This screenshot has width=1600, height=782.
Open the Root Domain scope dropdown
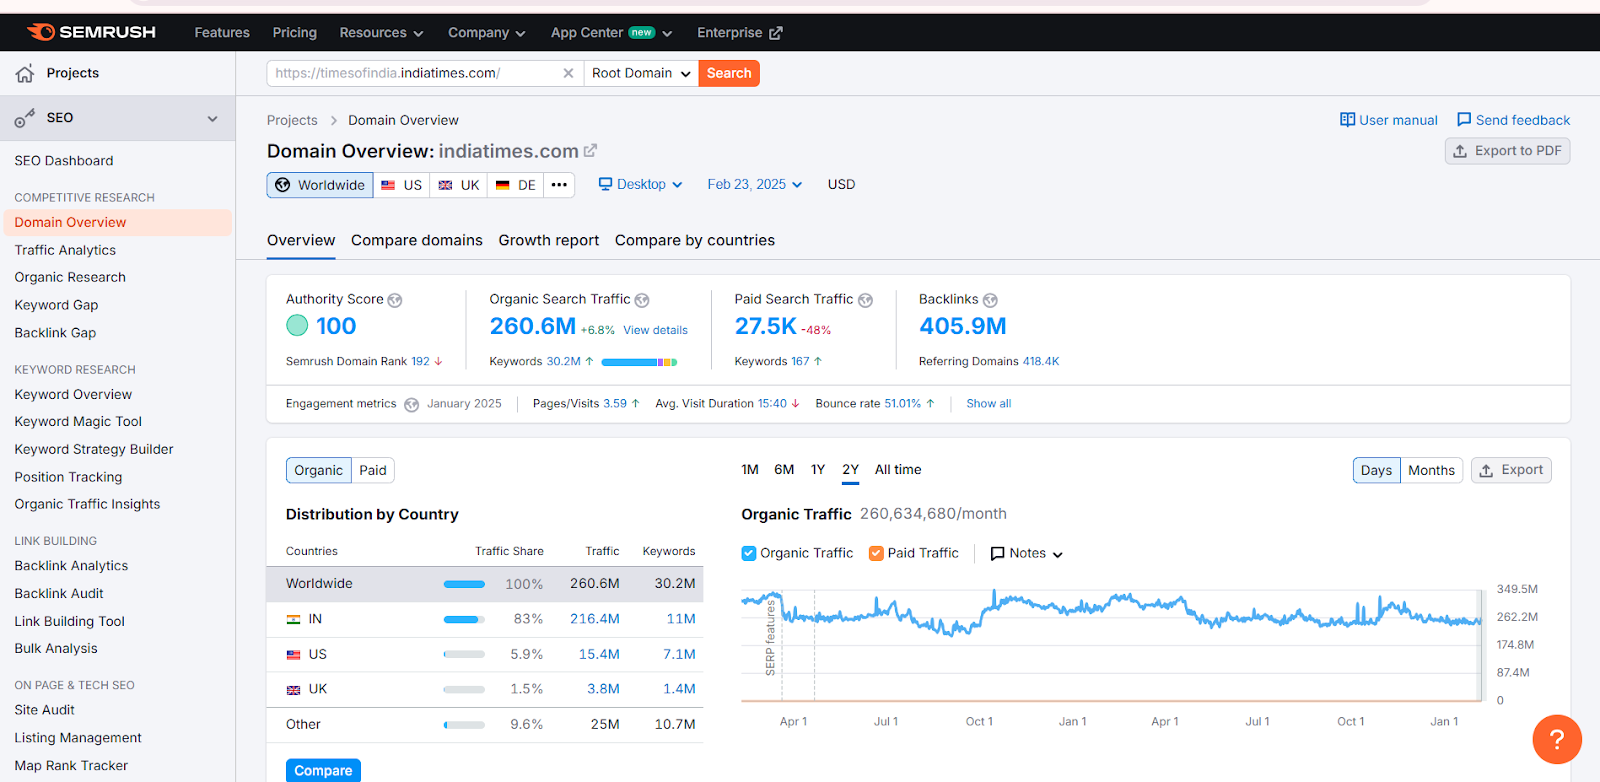[x=641, y=73]
